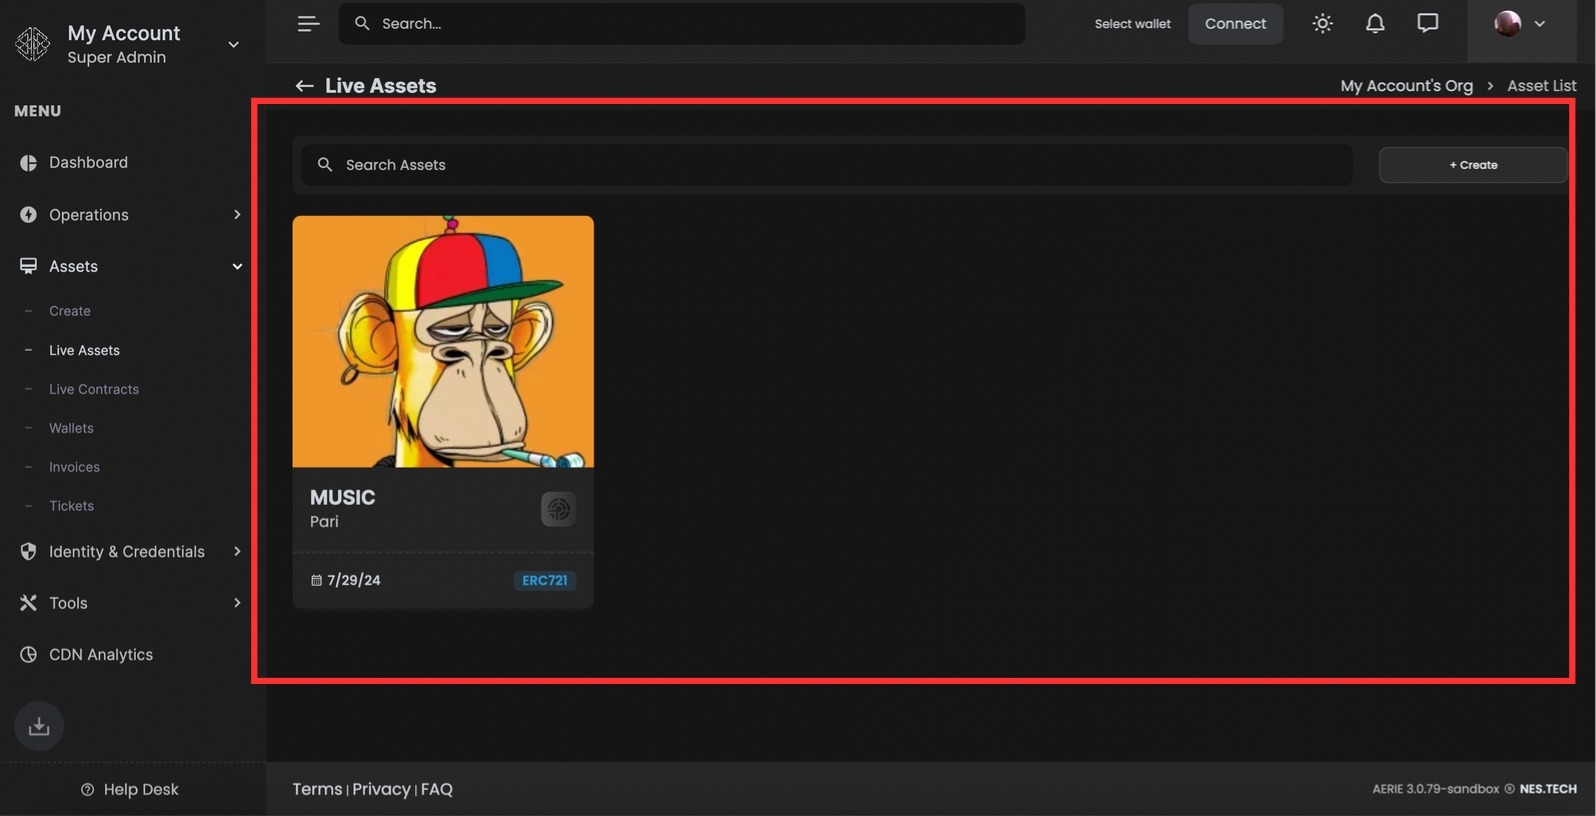Click the download icon in sidebar

(x=39, y=726)
